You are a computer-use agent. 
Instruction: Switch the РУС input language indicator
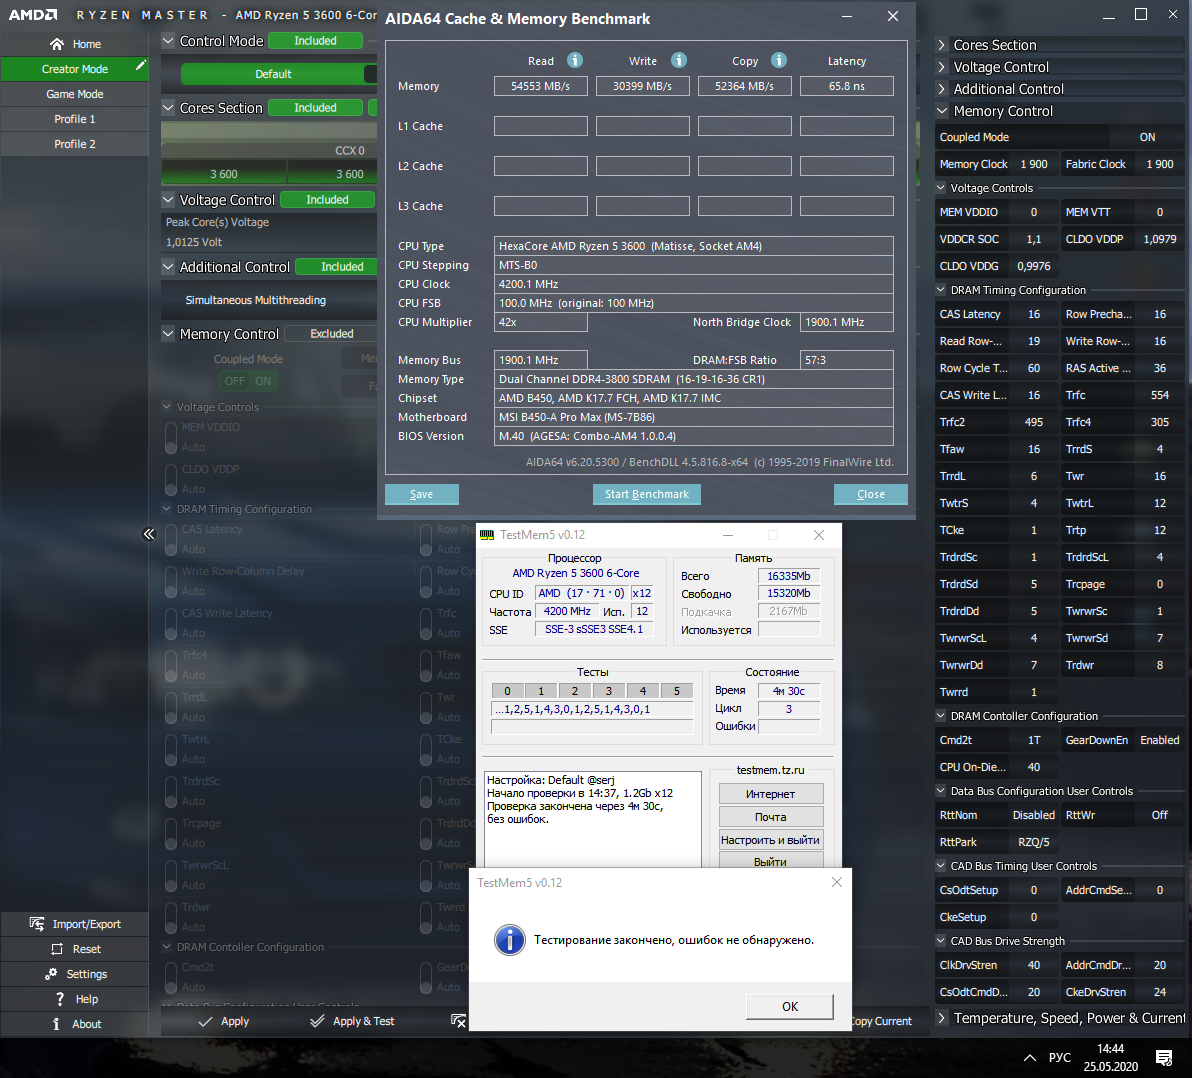pyautogui.click(x=1059, y=1057)
